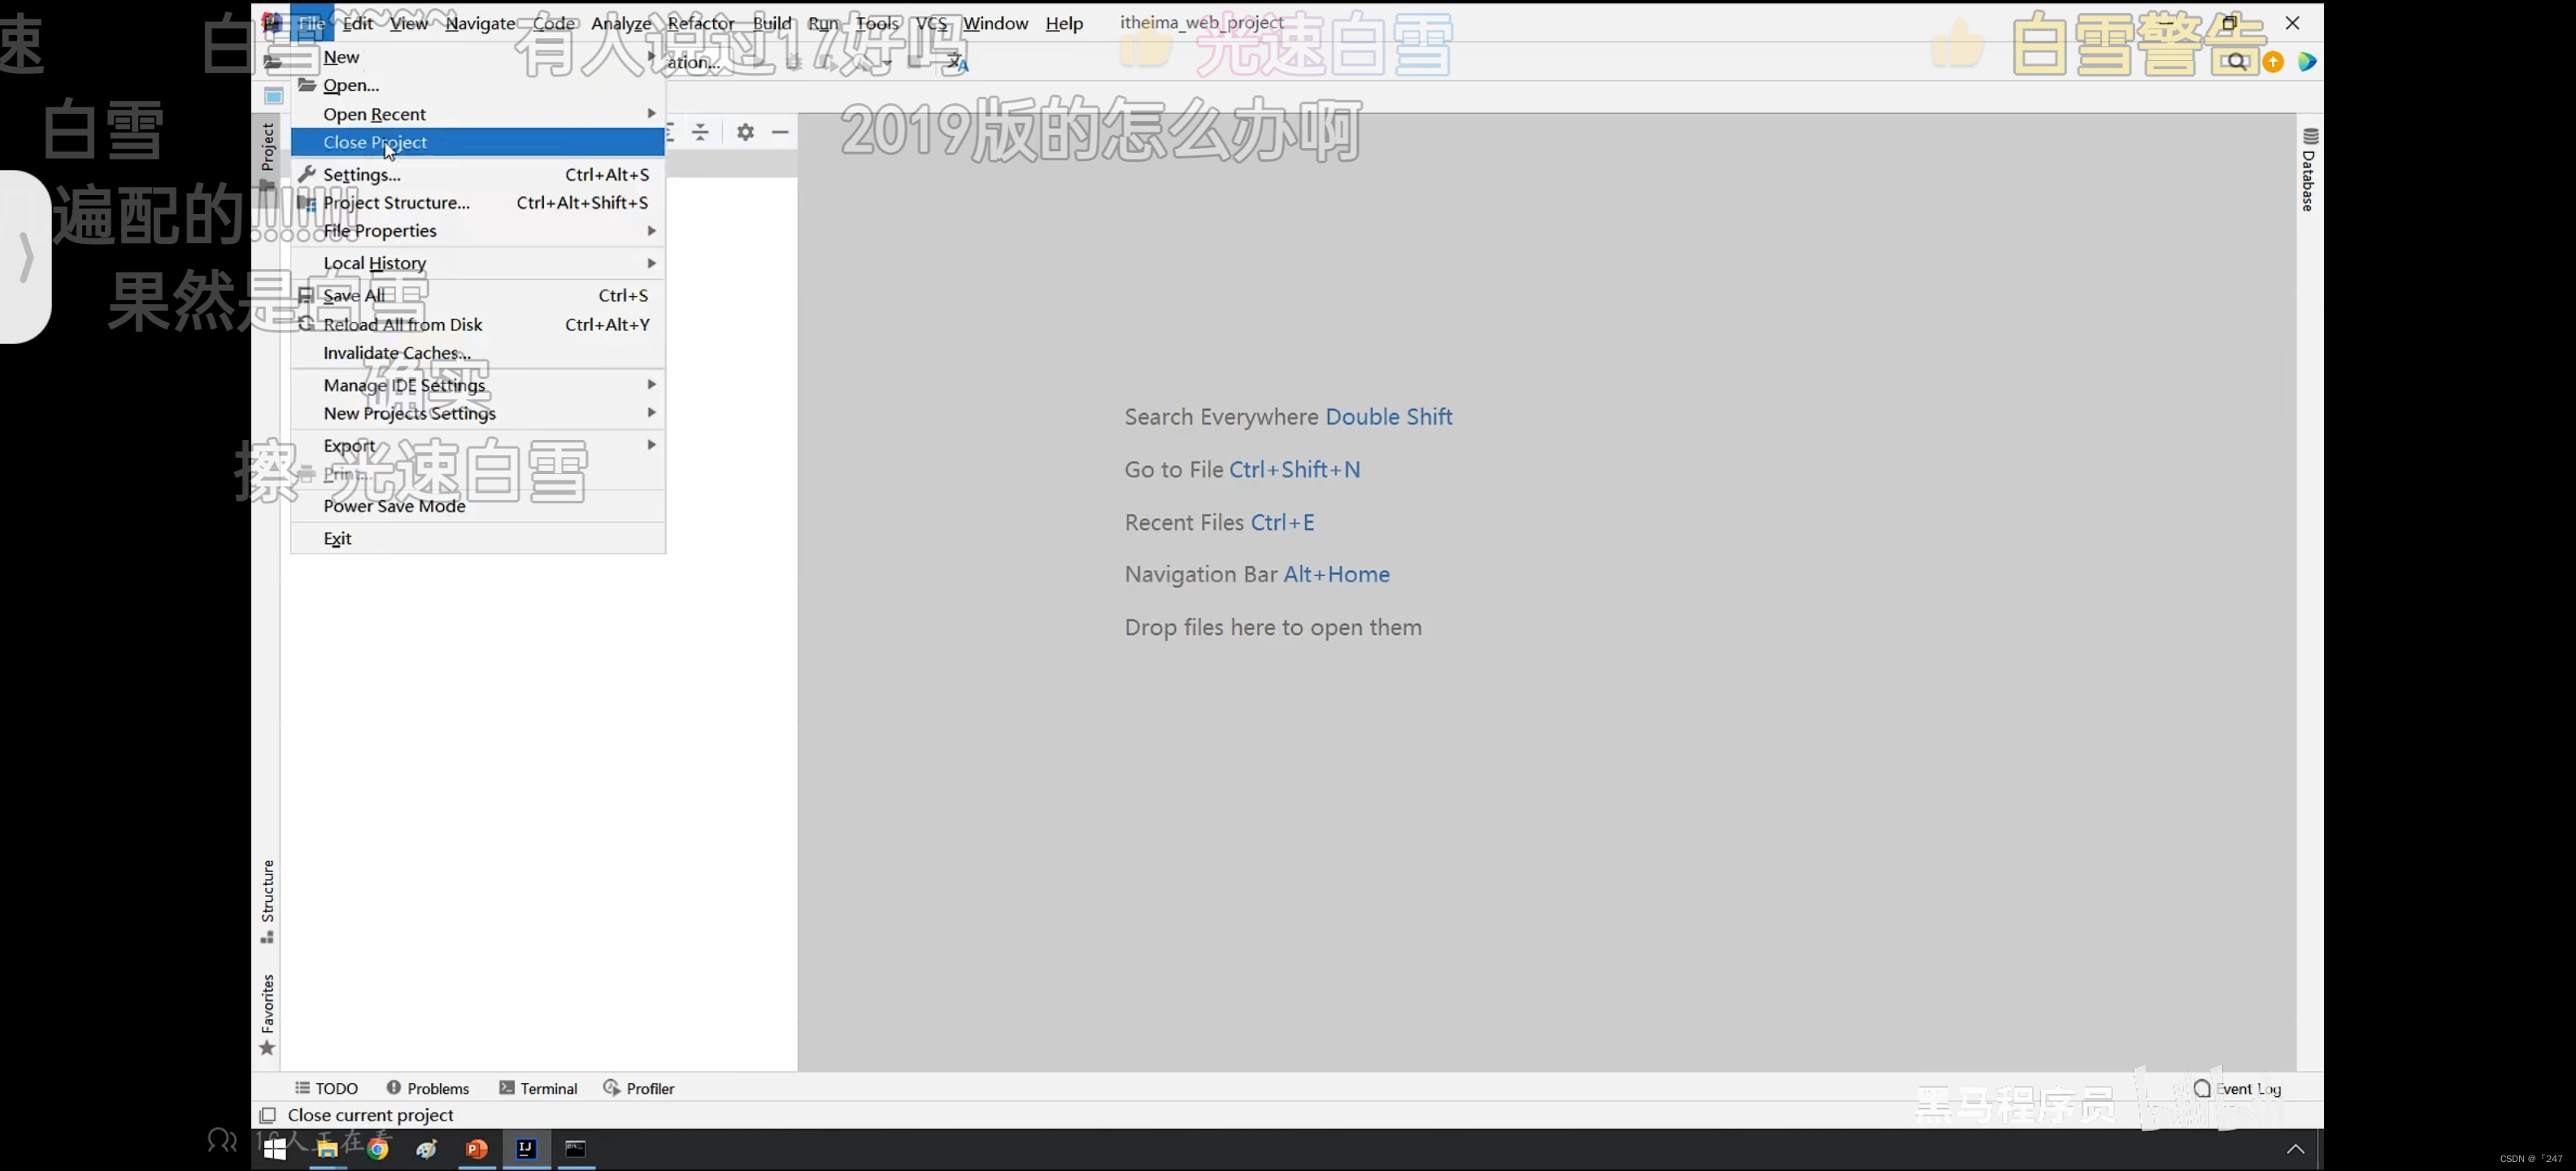Image resolution: width=2576 pixels, height=1171 pixels.
Task: Open the View menu
Action: (408, 23)
